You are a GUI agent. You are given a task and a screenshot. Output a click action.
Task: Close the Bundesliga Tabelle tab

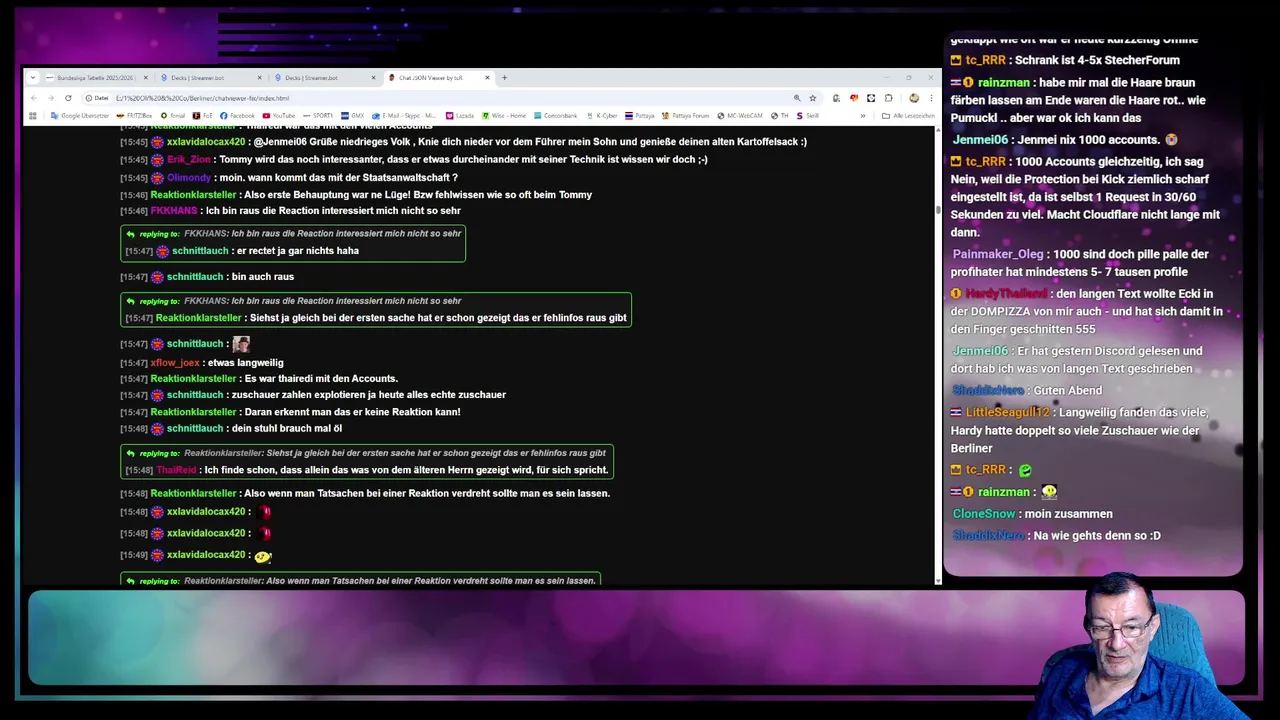[146, 77]
